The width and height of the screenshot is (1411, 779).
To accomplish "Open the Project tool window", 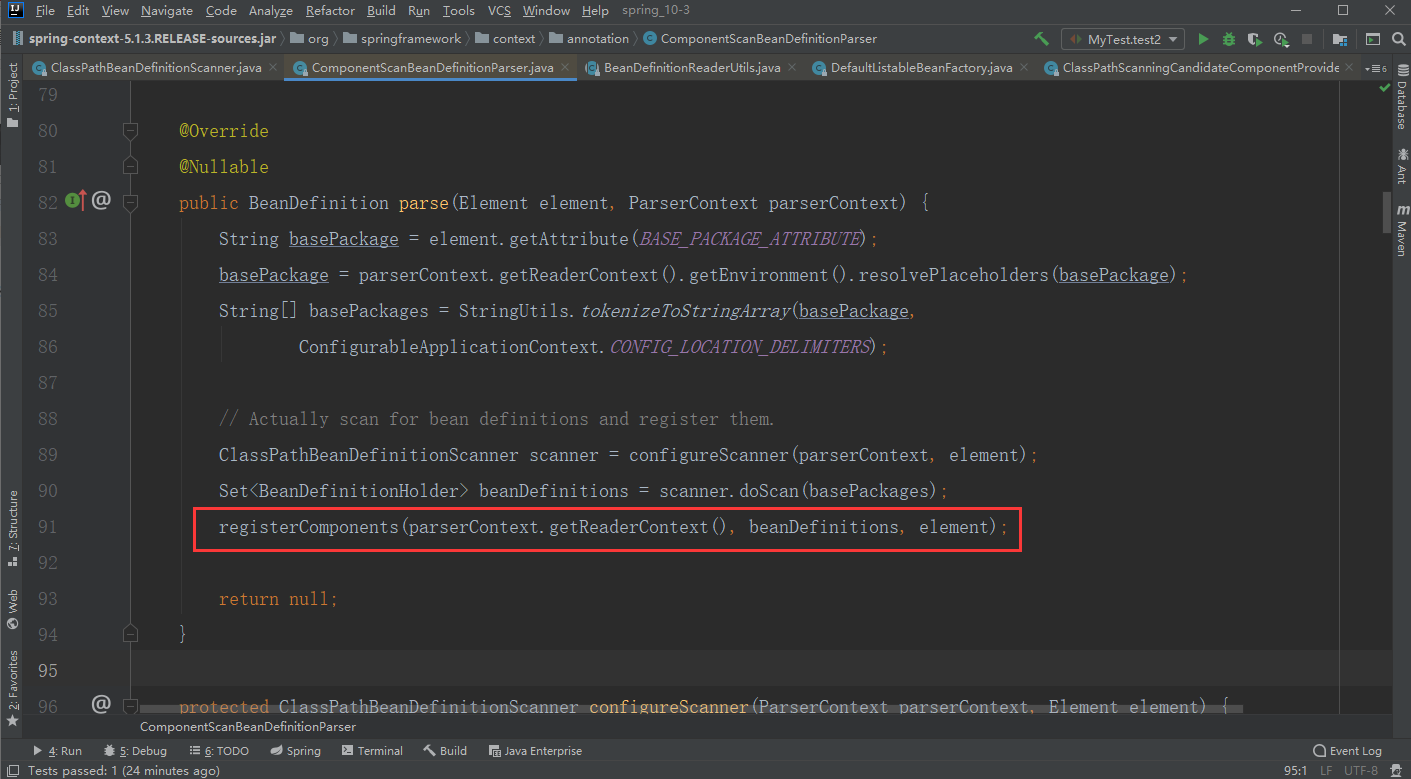I will pyautogui.click(x=12, y=95).
